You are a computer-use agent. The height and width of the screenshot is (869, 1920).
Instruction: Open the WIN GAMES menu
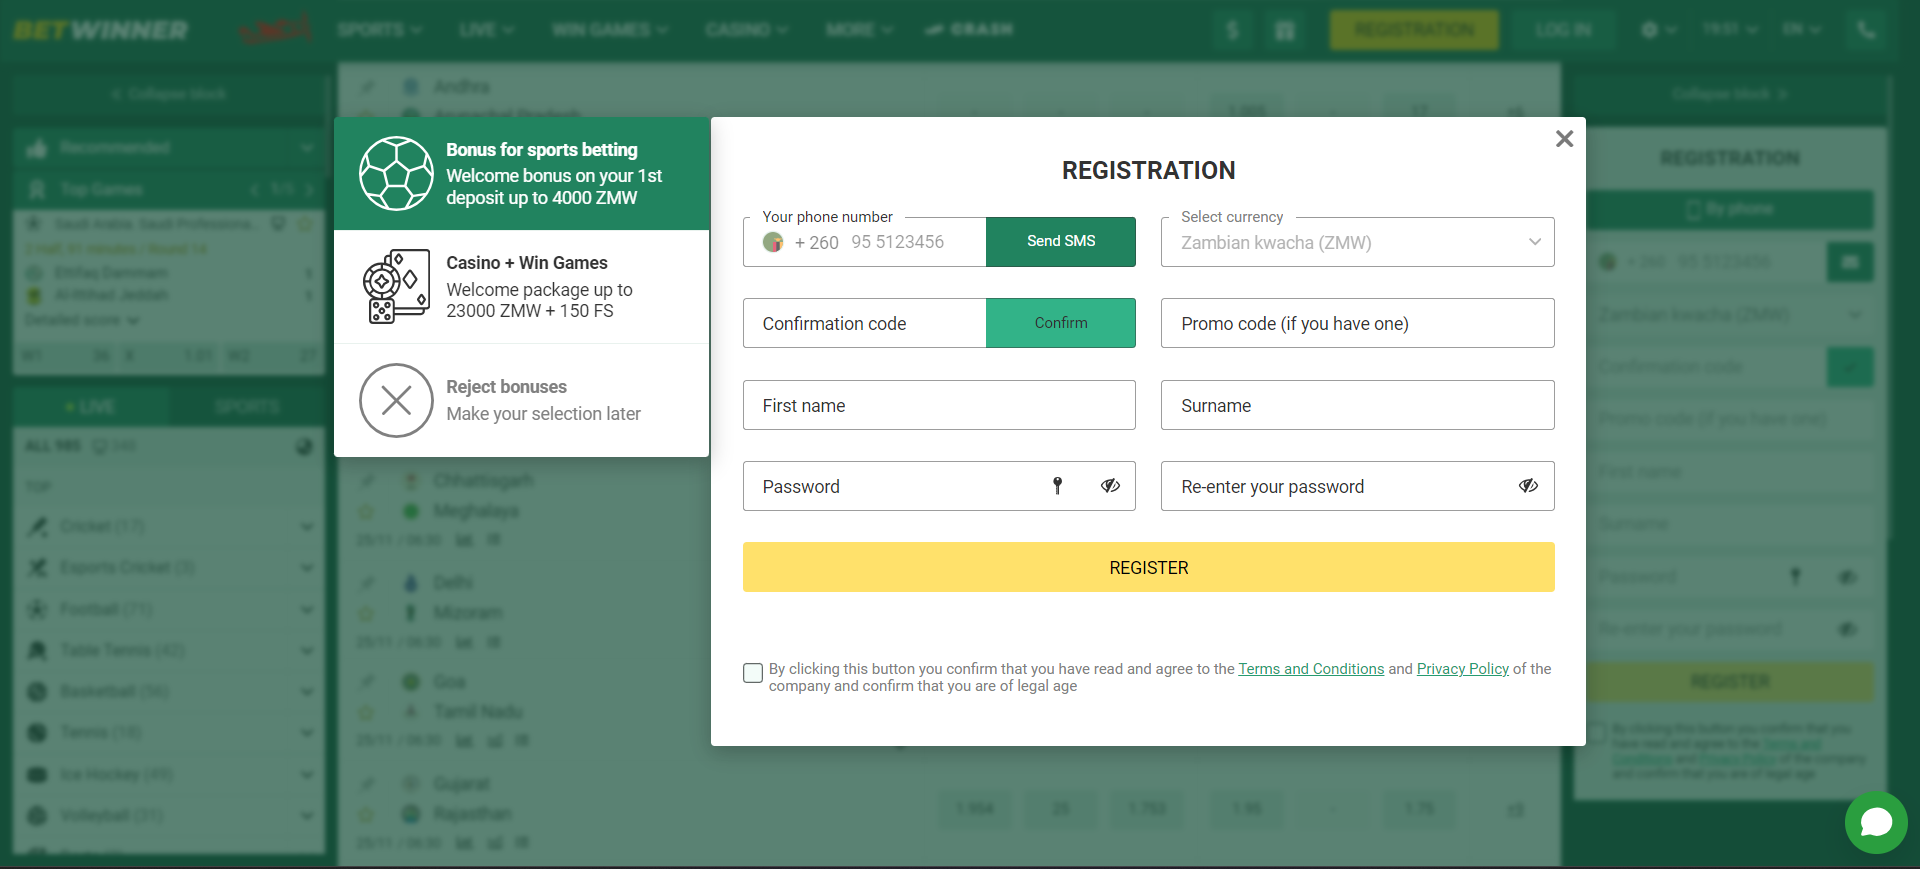coord(610,30)
